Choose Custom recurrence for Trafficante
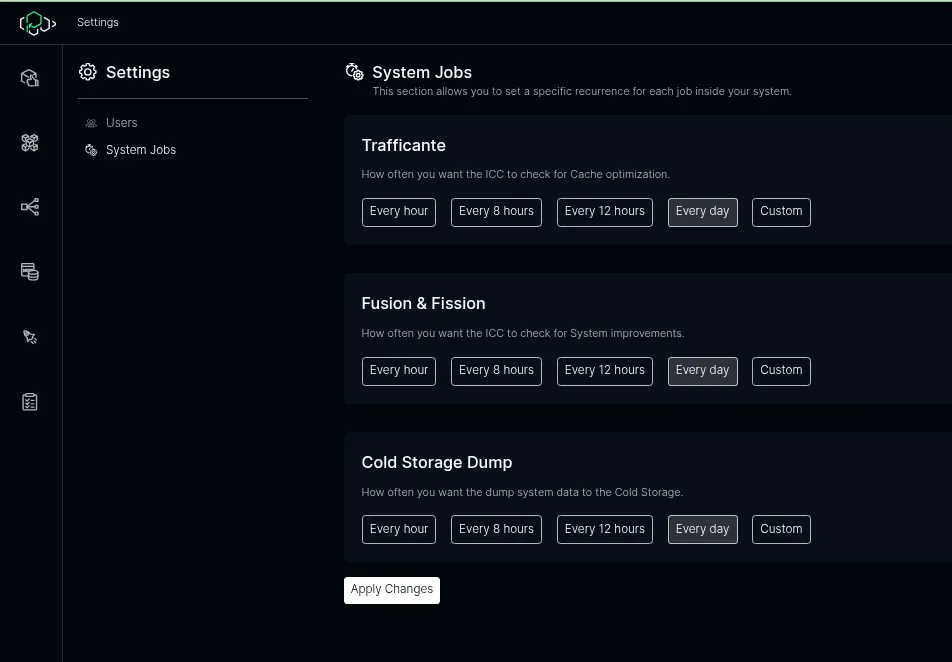952x662 pixels. tap(780, 212)
